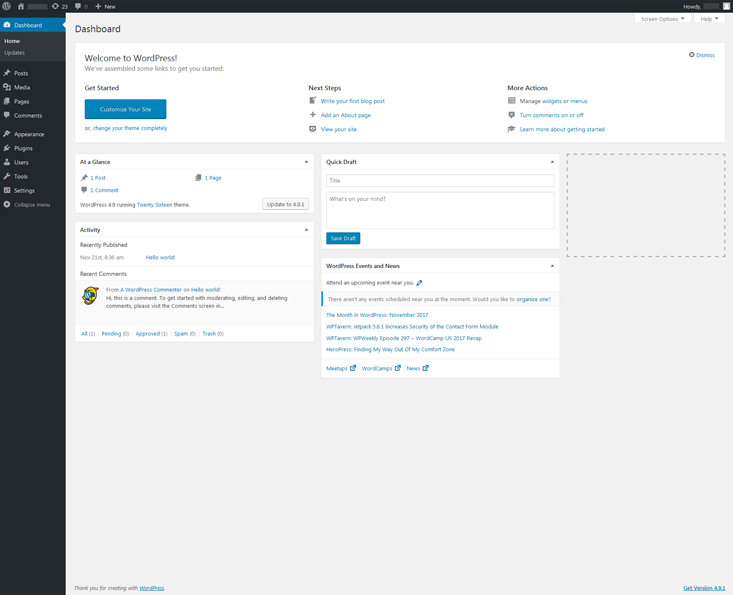This screenshot has height=595, width=733.
Task: Click View your site link
Action: tap(338, 129)
